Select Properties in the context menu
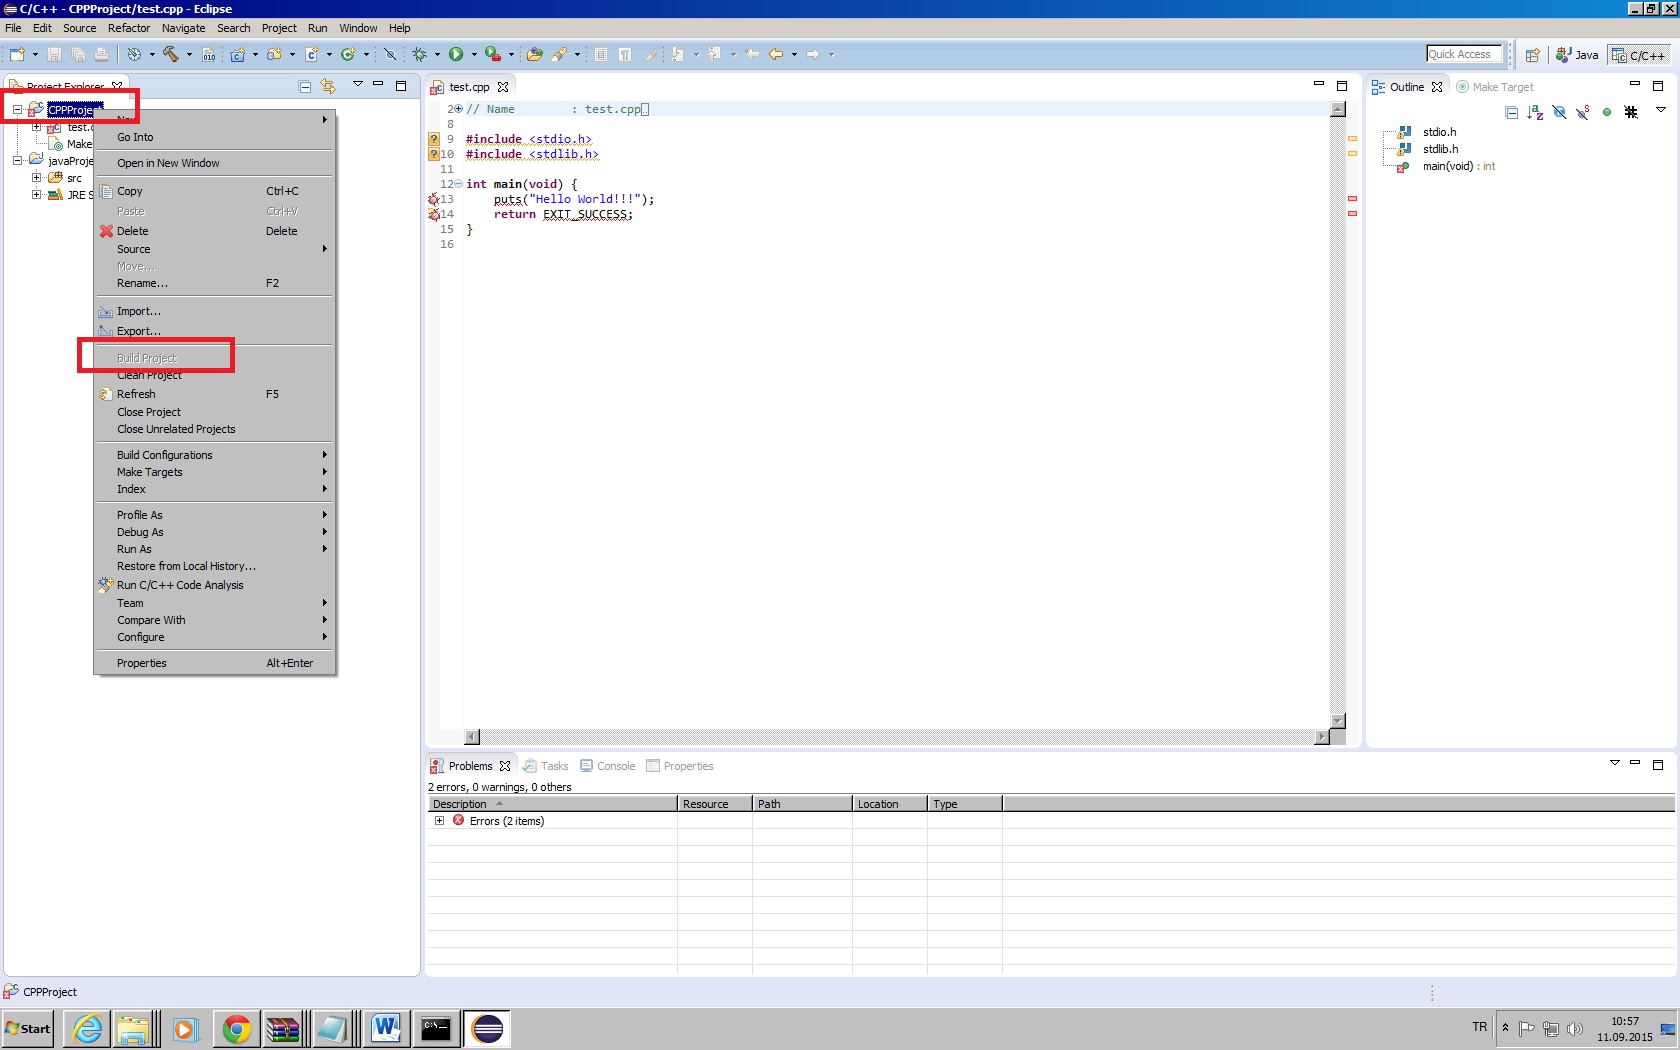 tap(214, 663)
